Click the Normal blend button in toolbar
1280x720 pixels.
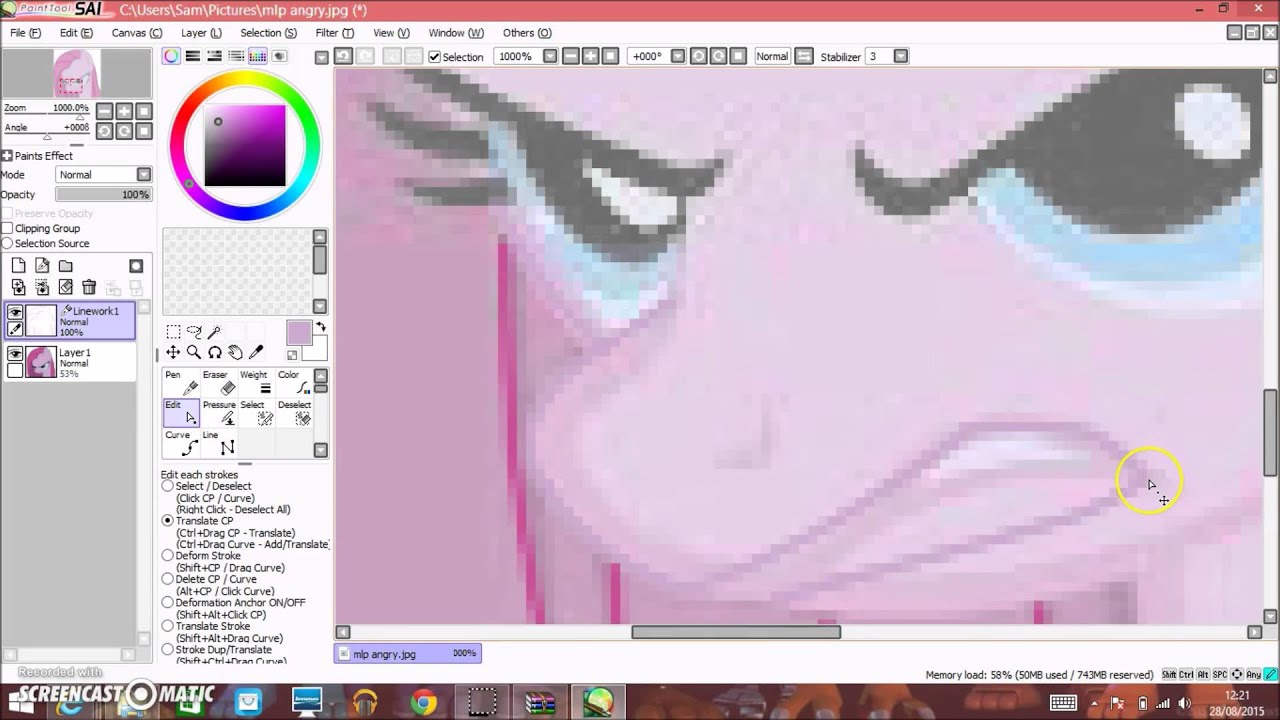pos(772,57)
